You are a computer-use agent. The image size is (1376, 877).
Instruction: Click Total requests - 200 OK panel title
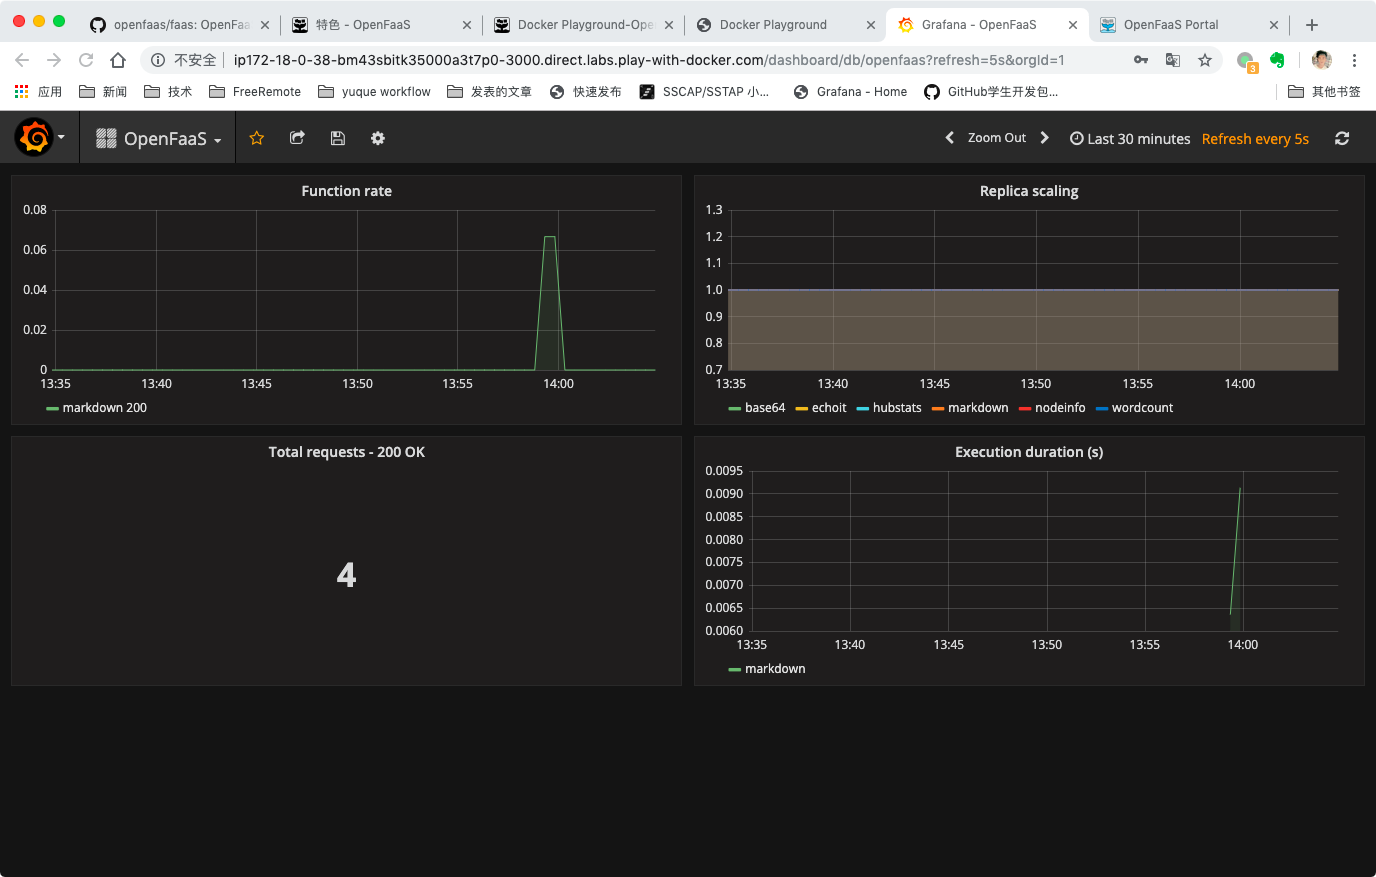[x=347, y=452]
